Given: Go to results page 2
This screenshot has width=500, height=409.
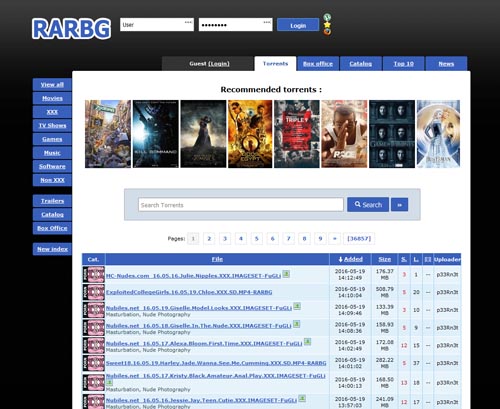Looking at the screenshot, I should [x=209, y=239].
